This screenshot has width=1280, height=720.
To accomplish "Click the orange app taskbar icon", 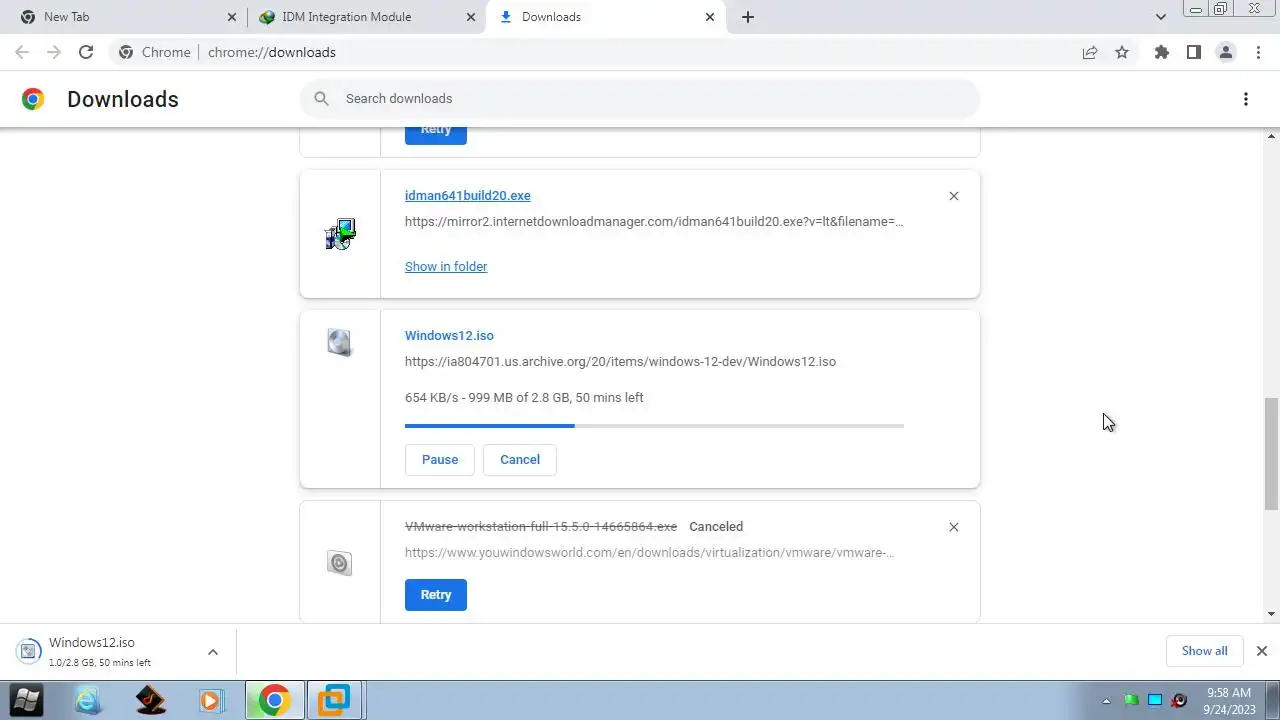I will coord(150,700).
